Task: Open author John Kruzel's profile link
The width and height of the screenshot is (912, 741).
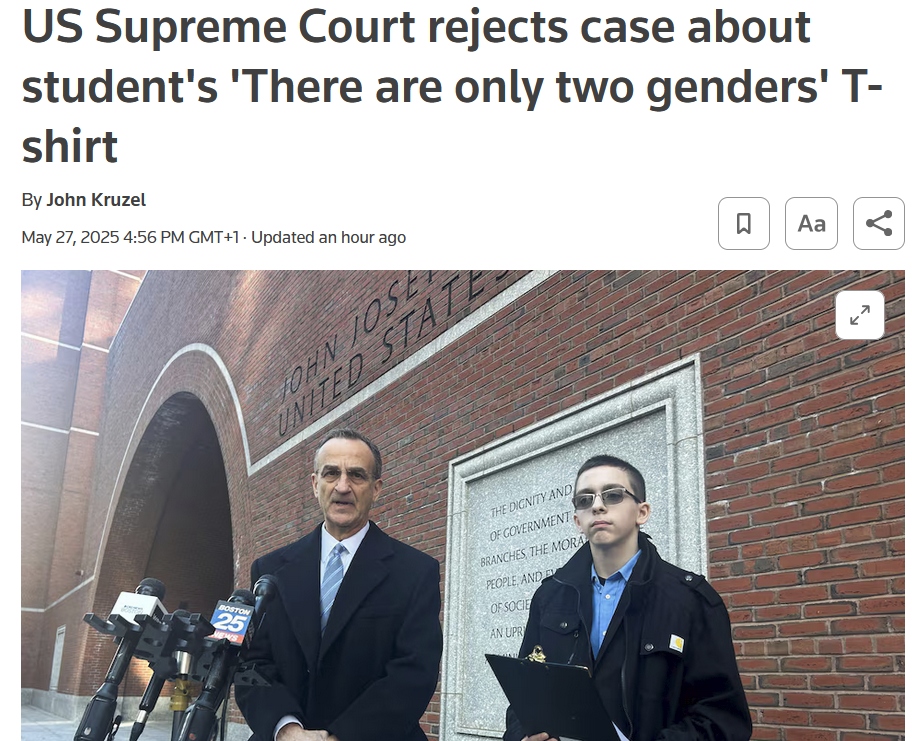Action: [x=96, y=200]
